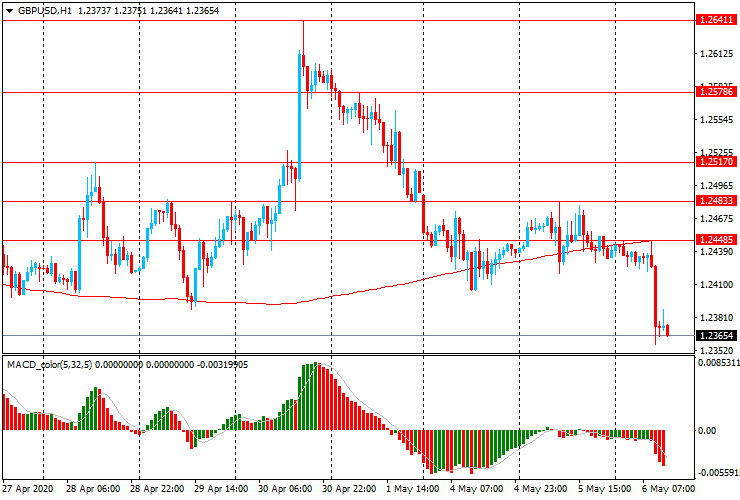Click the 1.25545 price scale value
Viewport: 740px width, 500px height.
(716, 120)
